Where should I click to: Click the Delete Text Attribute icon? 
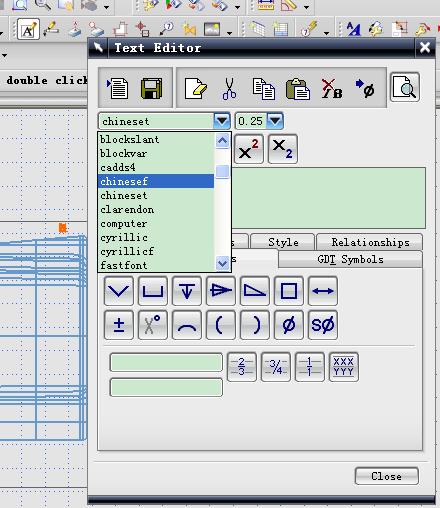tap(332, 89)
